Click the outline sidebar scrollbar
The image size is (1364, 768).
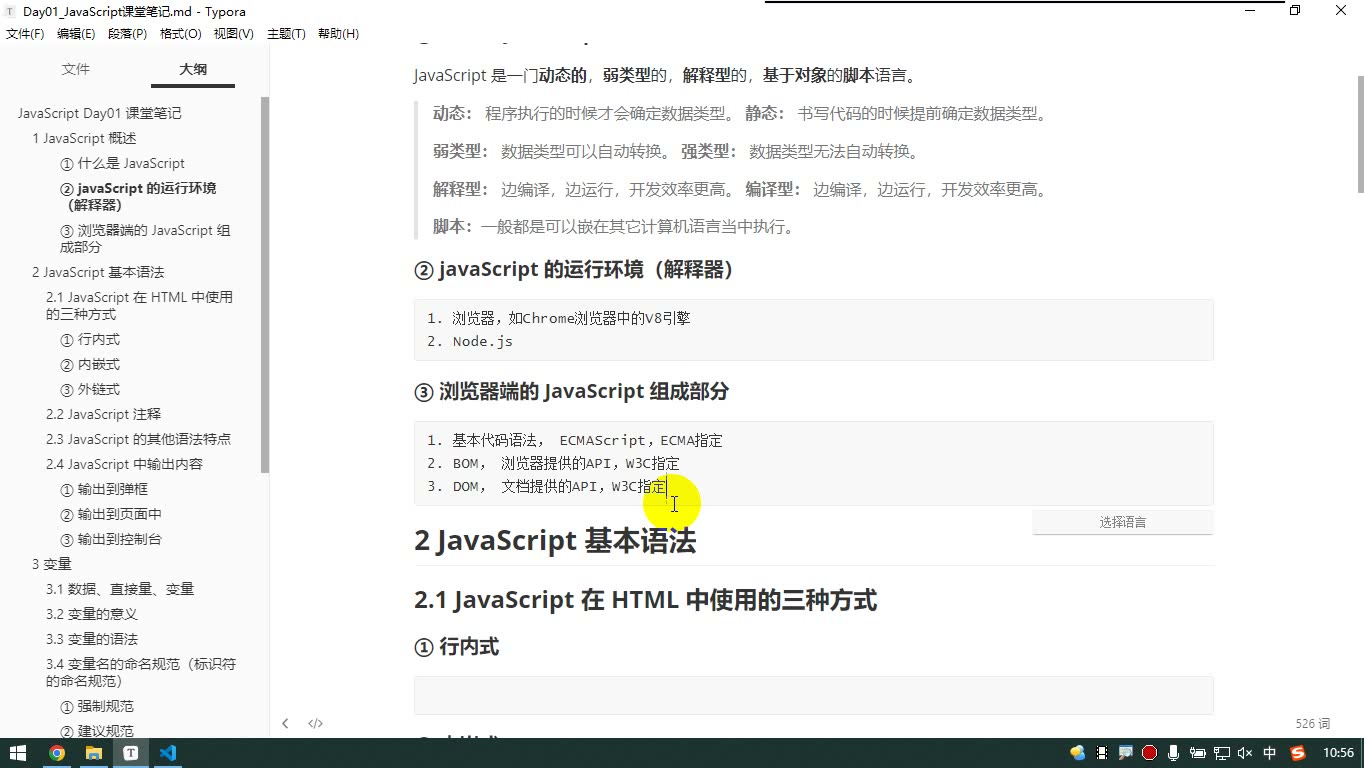point(265,284)
